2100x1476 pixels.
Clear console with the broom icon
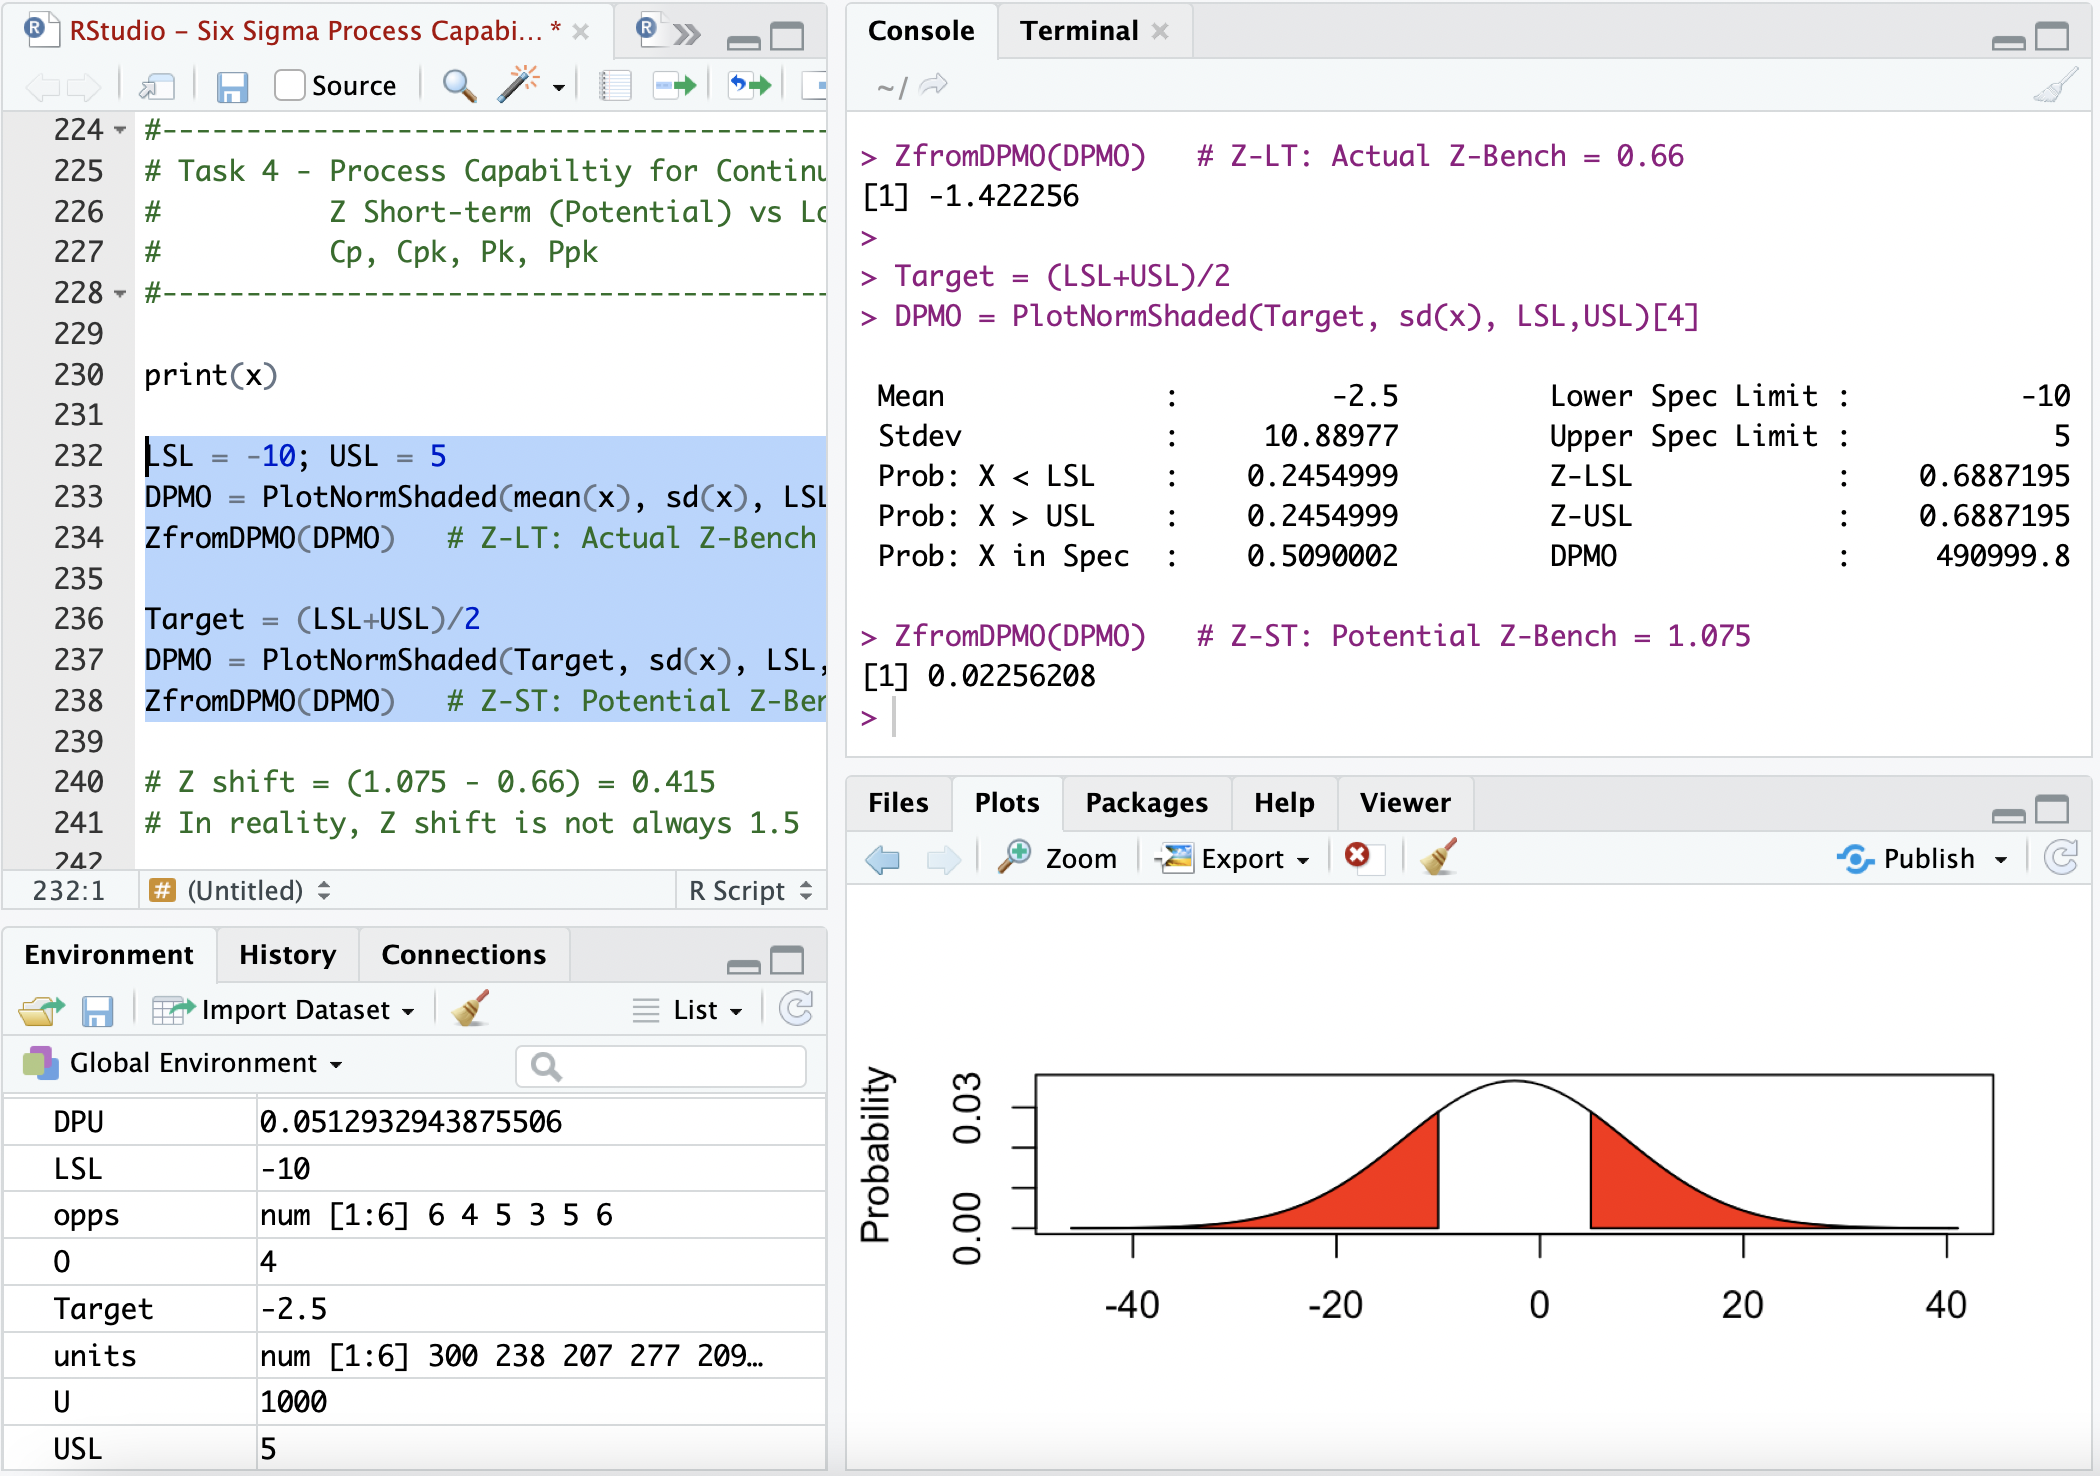coord(2055,87)
